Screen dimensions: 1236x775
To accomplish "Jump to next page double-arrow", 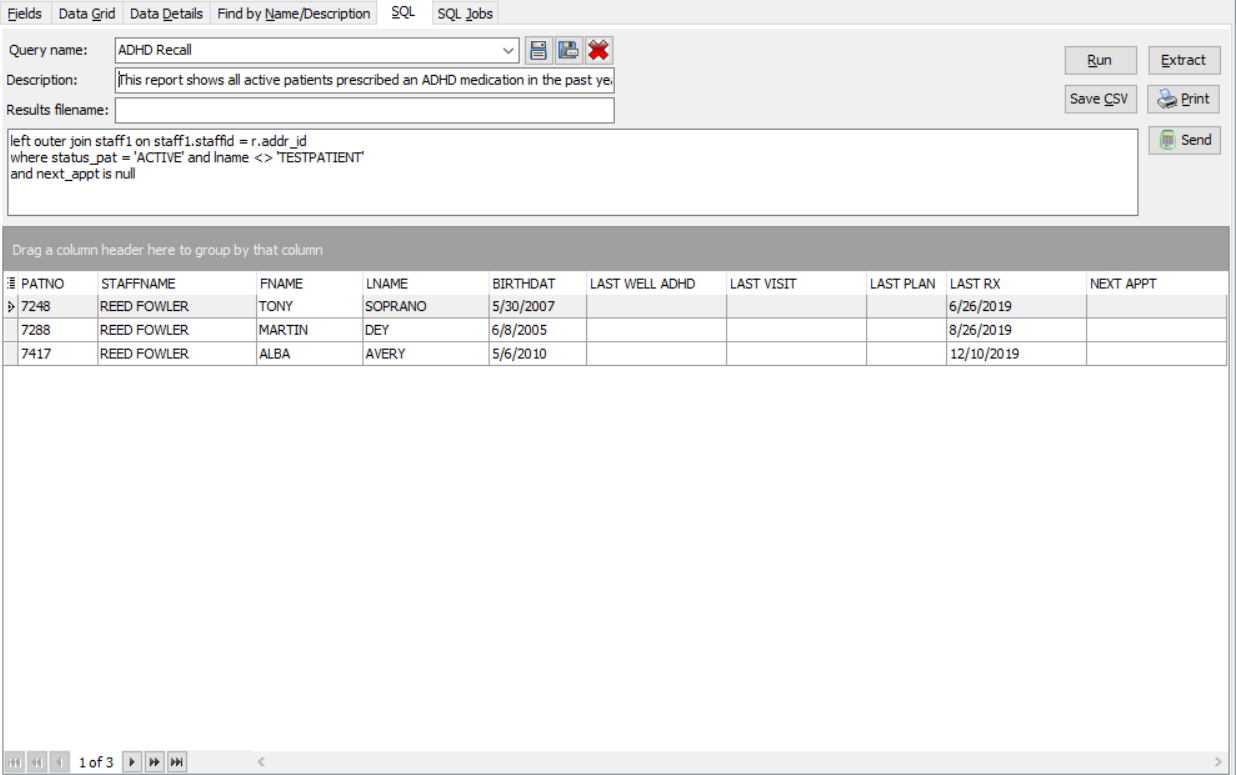I will pyautogui.click(x=154, y=763).
